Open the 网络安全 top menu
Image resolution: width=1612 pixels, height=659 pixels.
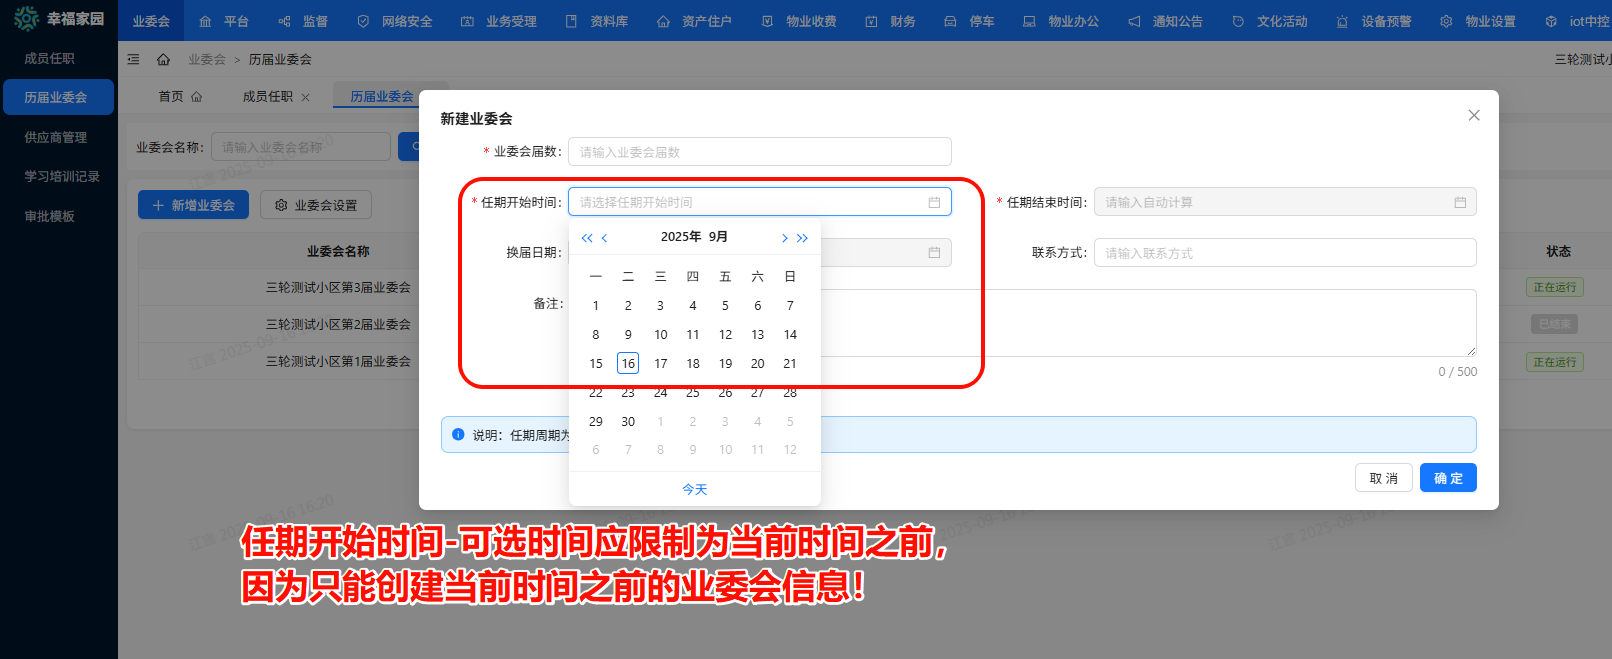click(x=395, y=21)
